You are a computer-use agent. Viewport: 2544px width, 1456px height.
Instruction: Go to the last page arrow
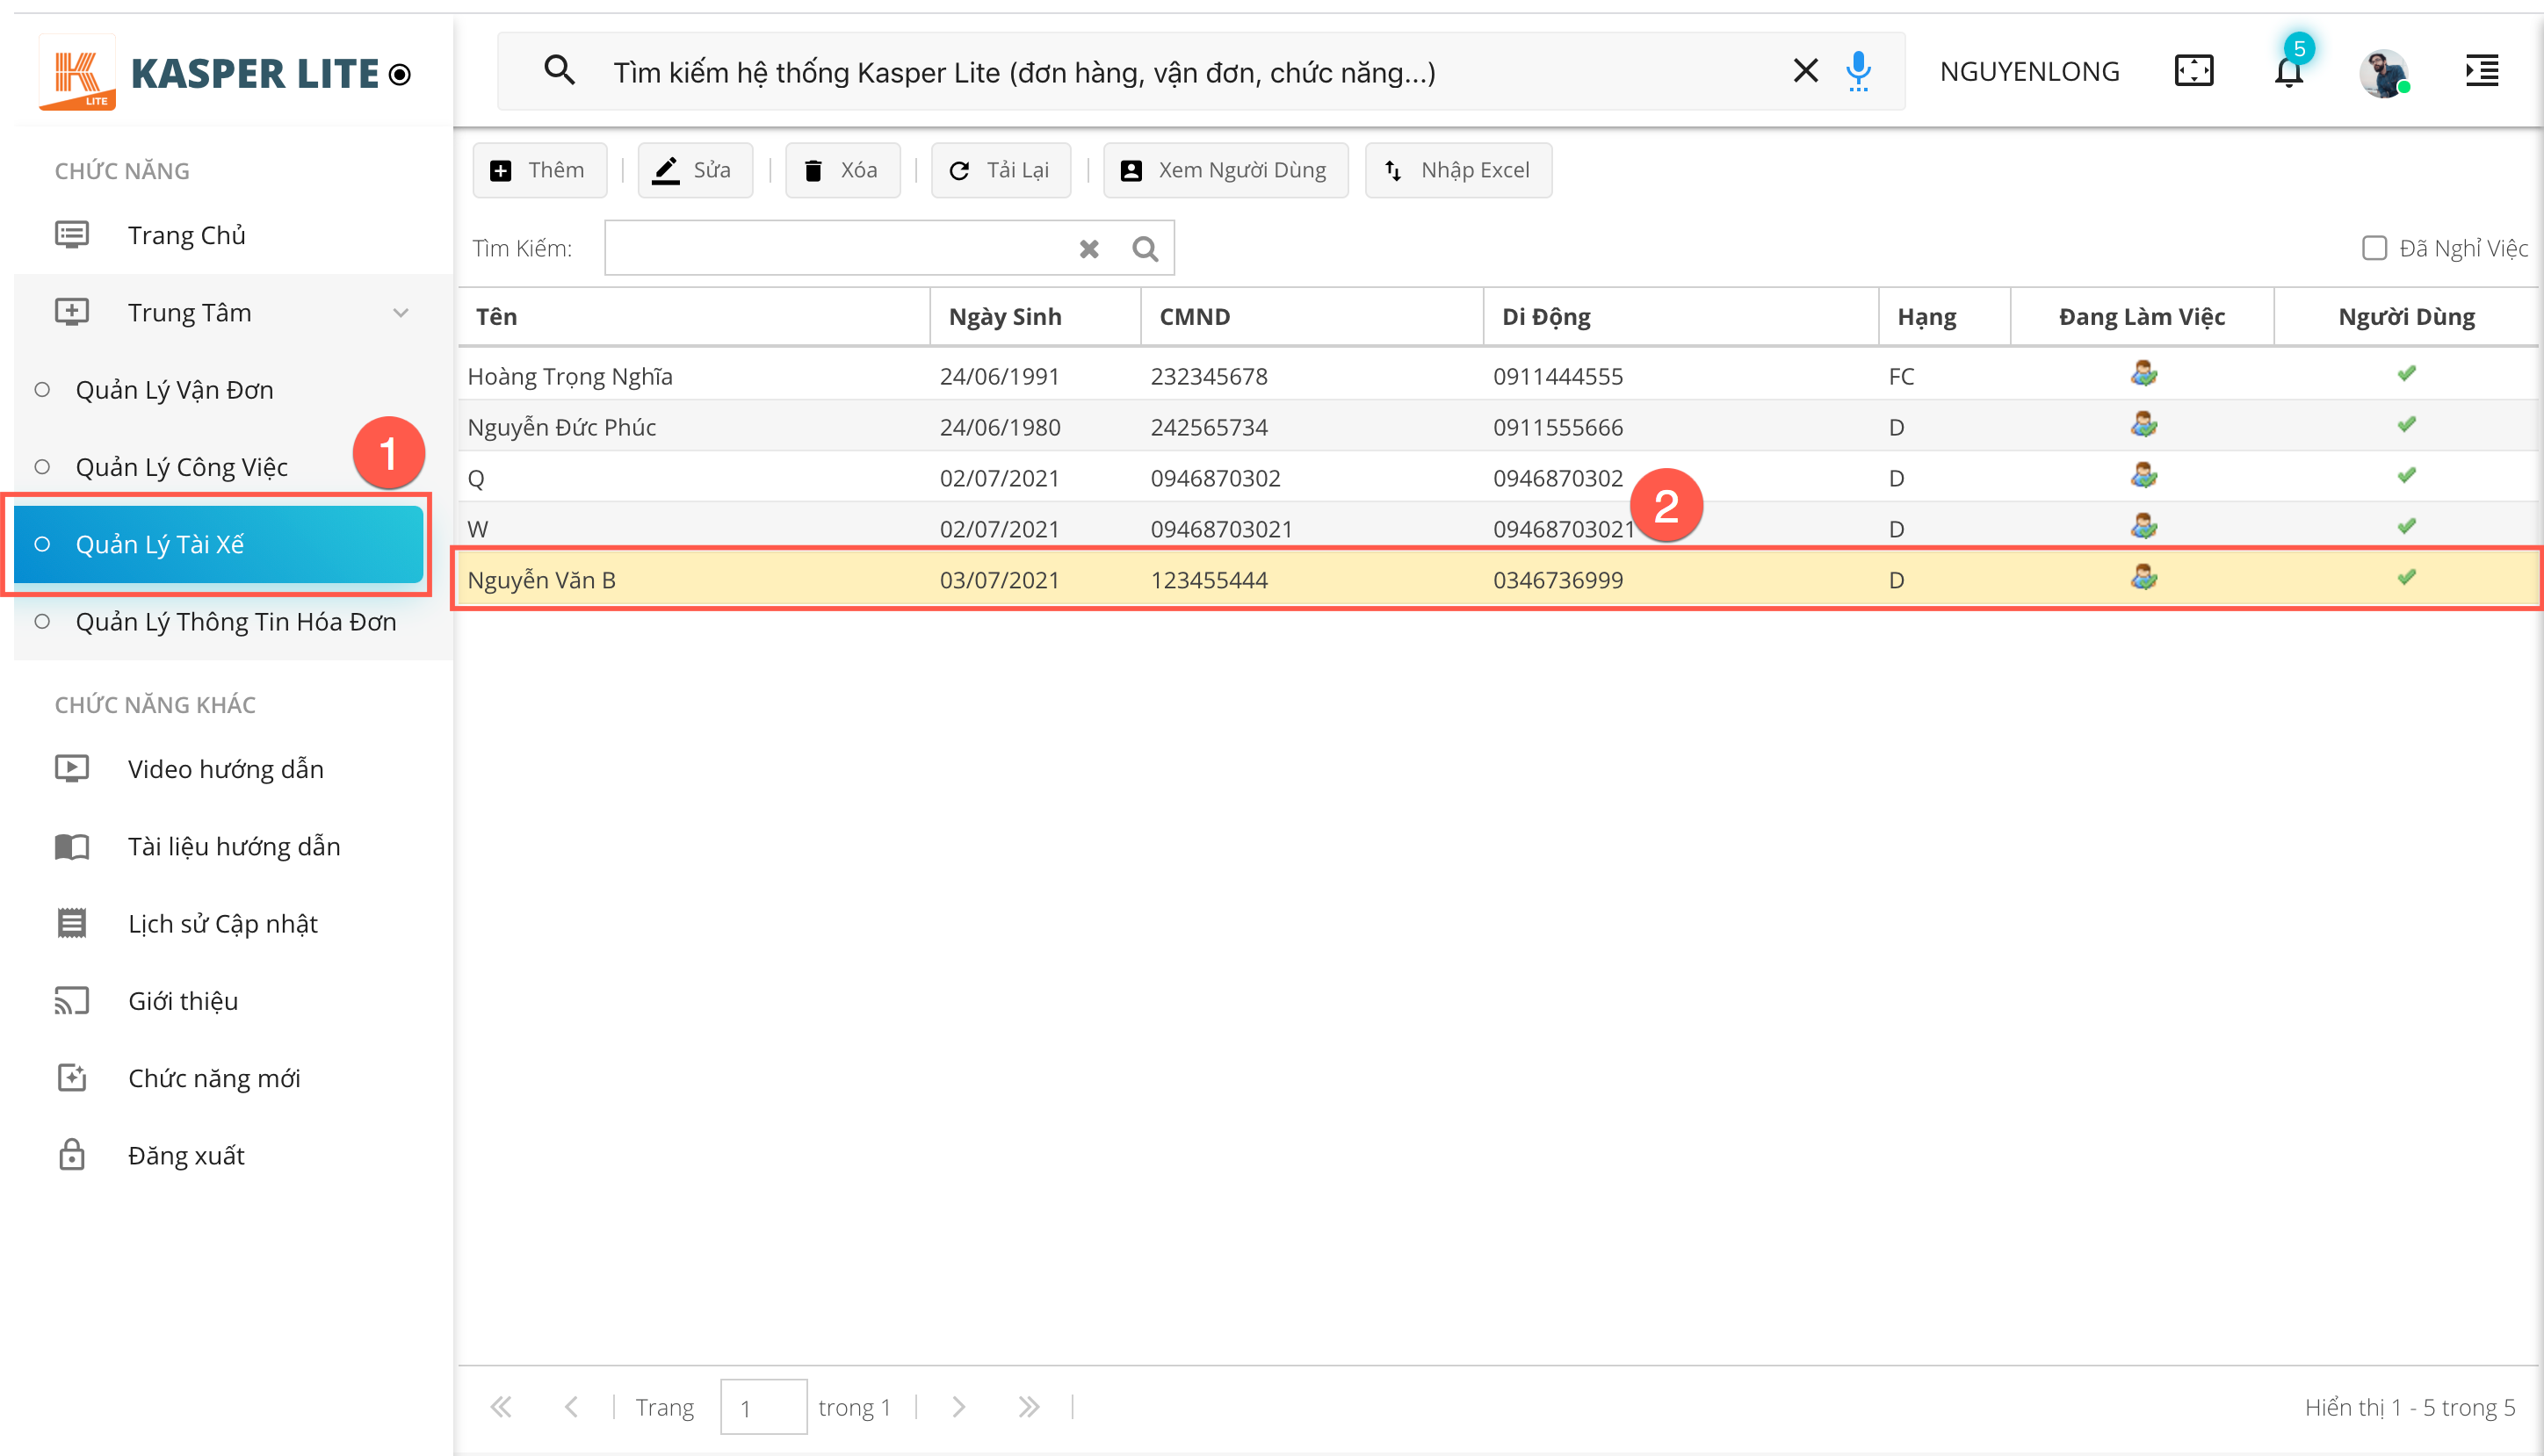(x=1028, y=1407)
